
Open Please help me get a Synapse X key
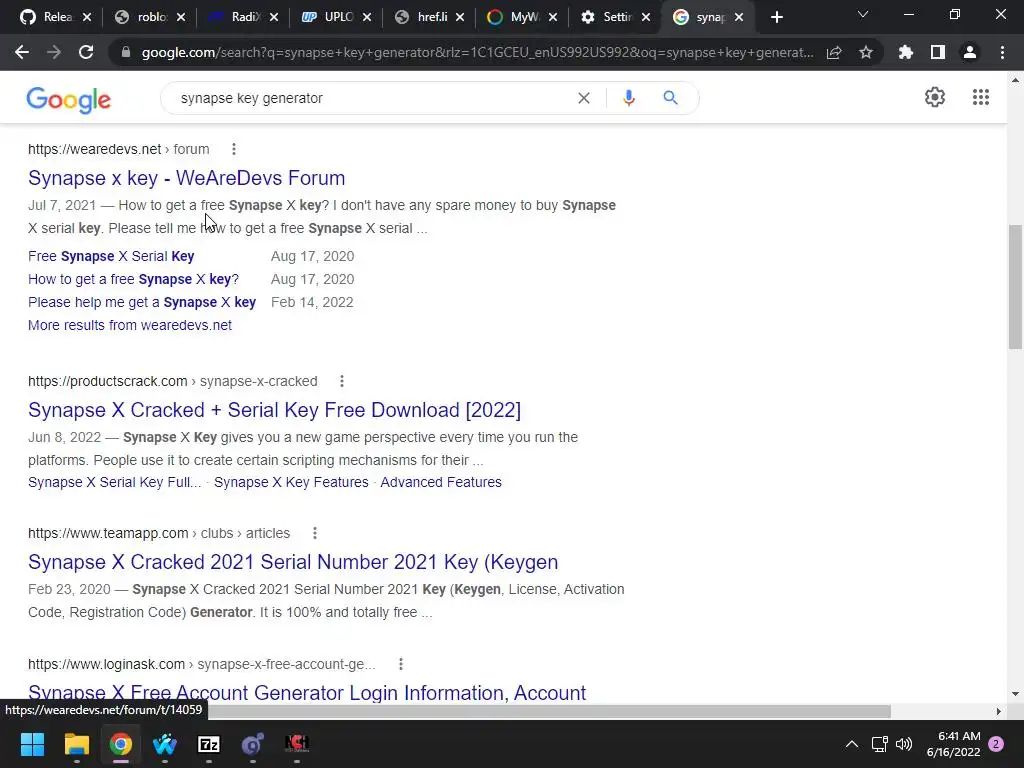[x=142, y=302]
